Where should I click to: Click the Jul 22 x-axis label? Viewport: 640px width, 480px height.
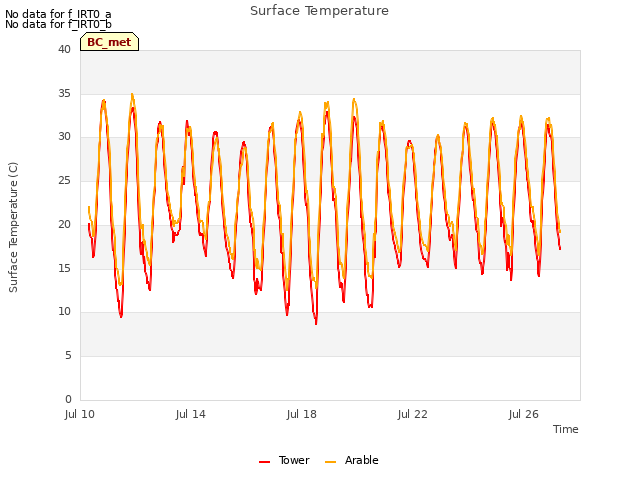click(x=413, y=414)
